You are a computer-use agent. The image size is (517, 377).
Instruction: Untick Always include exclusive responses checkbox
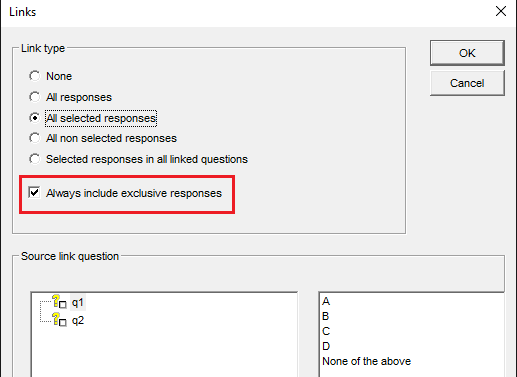coord(34,193)
